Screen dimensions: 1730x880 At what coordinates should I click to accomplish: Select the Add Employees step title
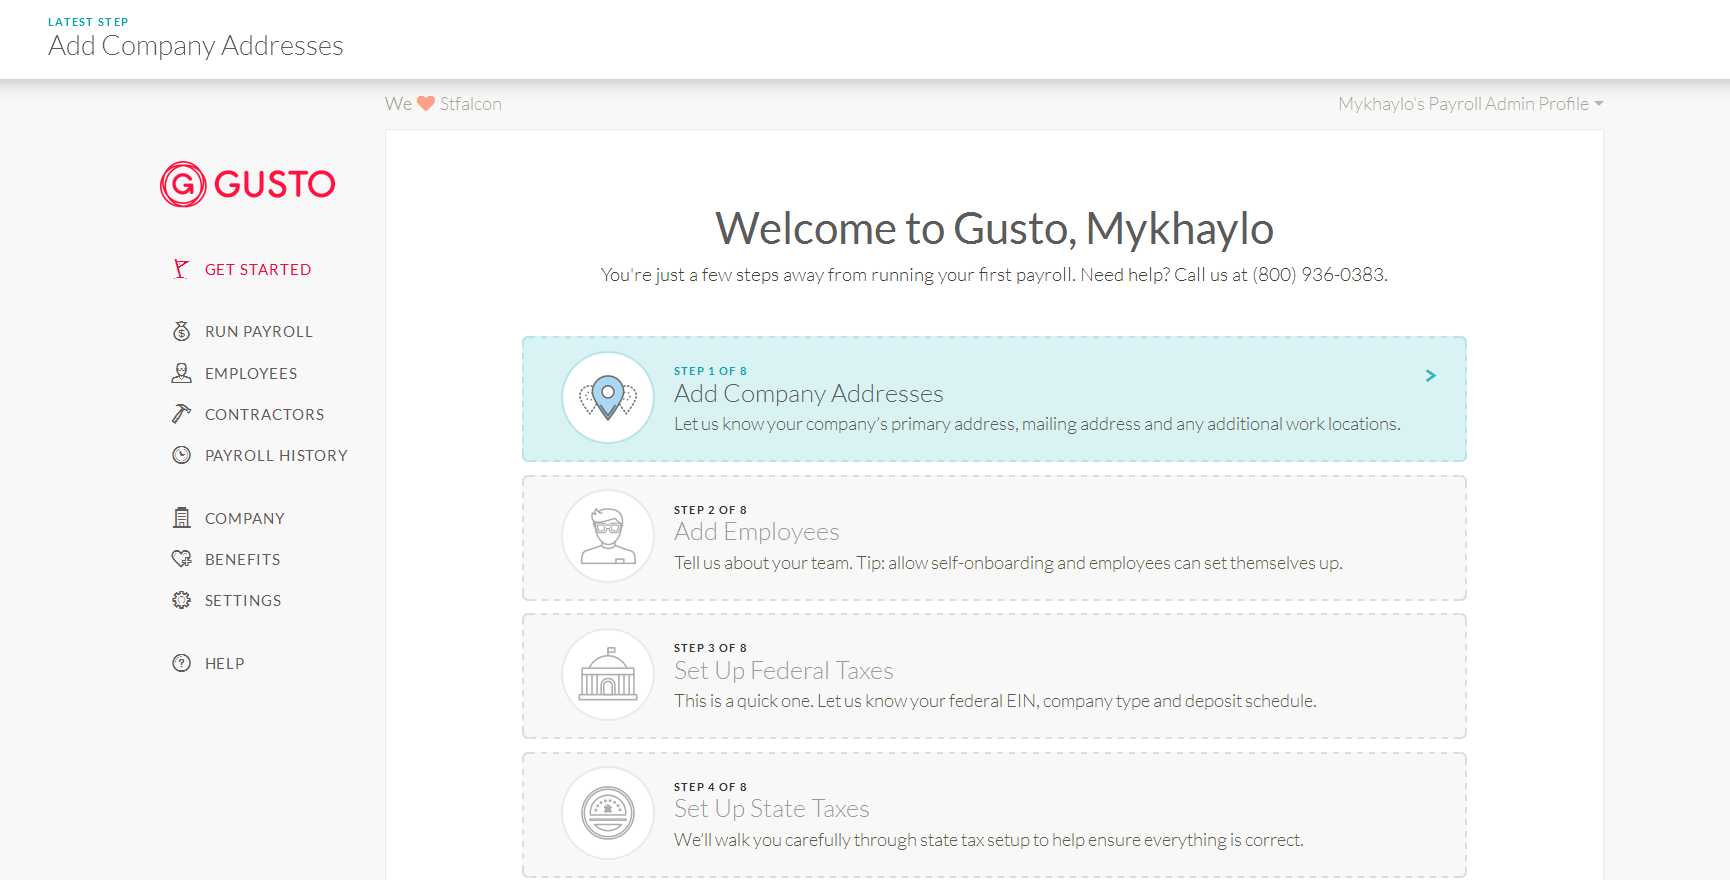coord(756,532)
